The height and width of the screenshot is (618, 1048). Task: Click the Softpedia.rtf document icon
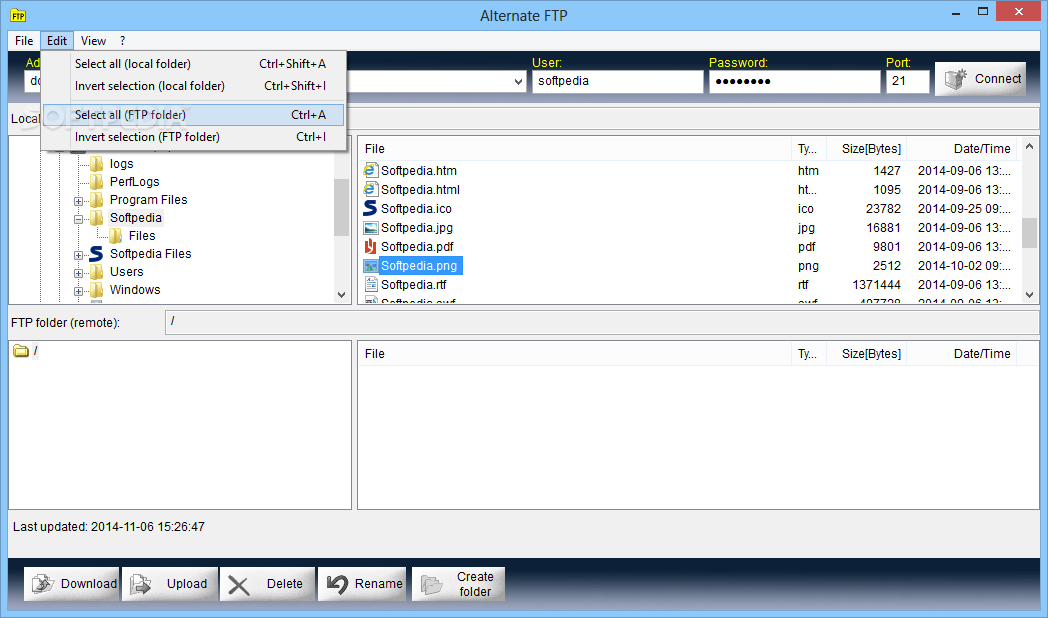point(370,285)
